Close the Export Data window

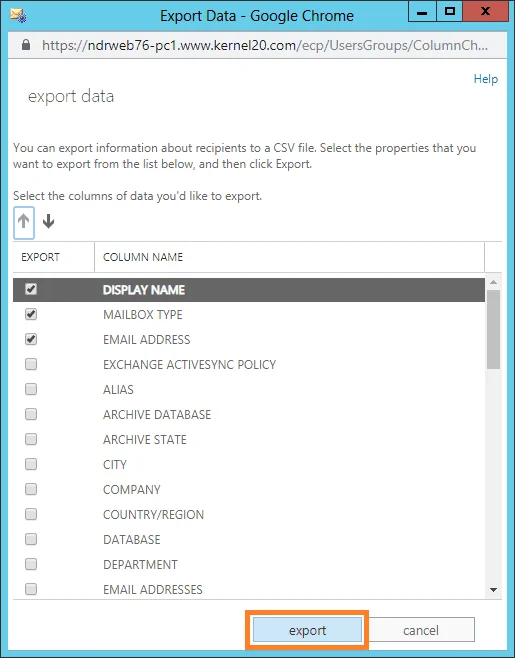point(485,11)
